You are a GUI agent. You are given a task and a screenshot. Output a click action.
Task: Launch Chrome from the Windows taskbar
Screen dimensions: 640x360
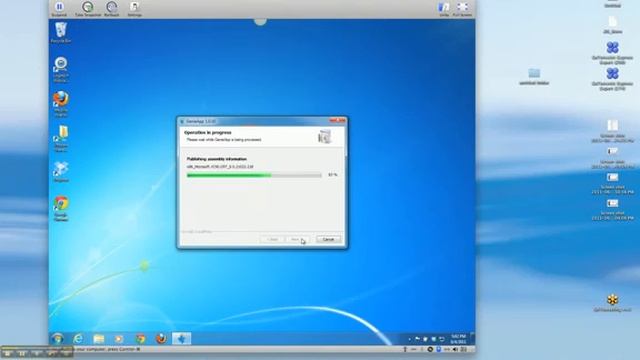[x=140, y=338]
